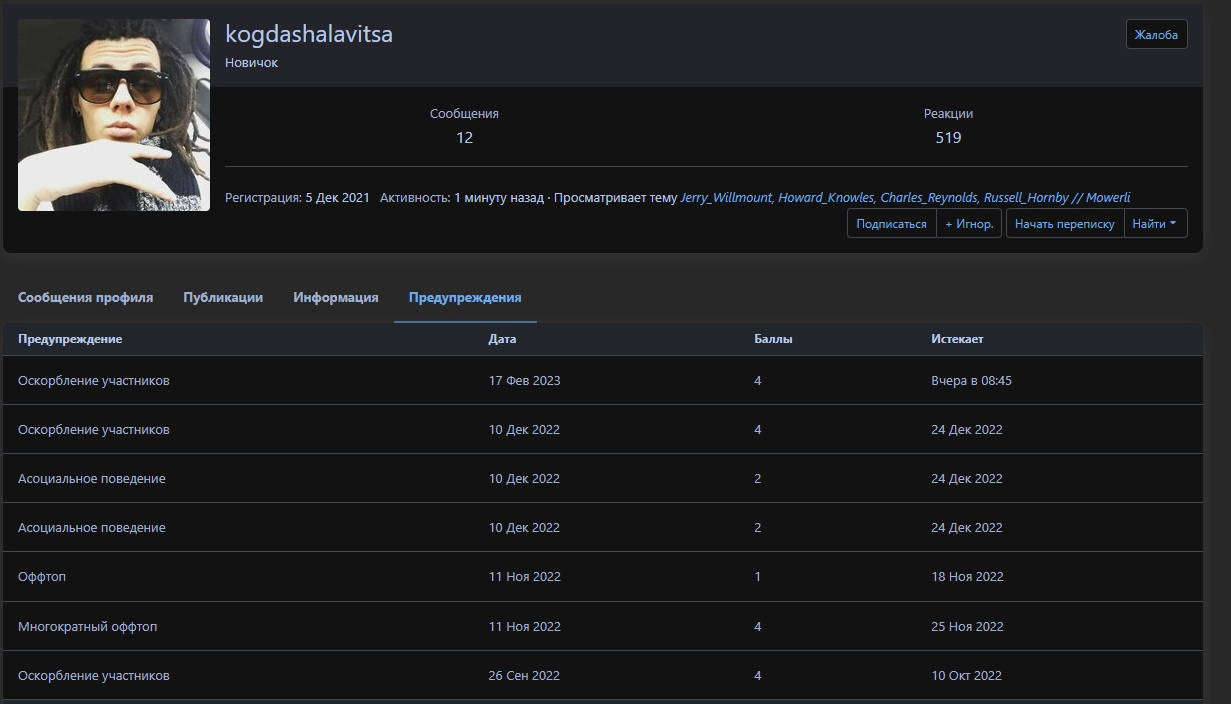Open the Оскорбление участников warning from 17 Фев 2023
The image size is (1231, 704).
(94, 381)
